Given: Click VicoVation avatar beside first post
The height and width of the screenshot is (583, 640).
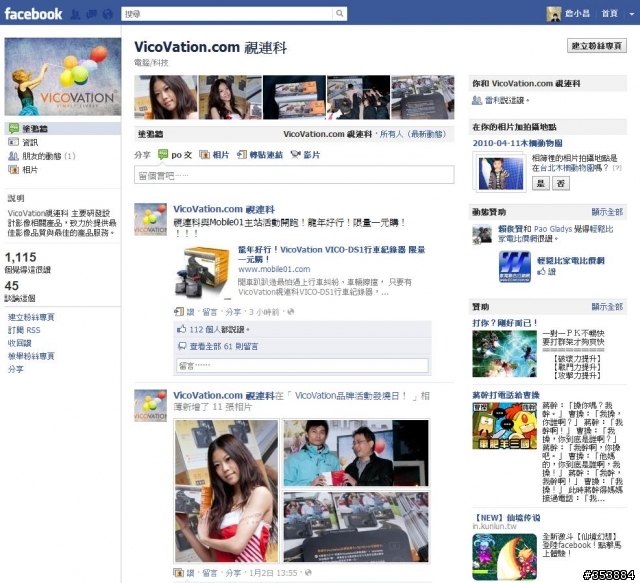Looking at the screenshot, I should (x=150, y=220).
